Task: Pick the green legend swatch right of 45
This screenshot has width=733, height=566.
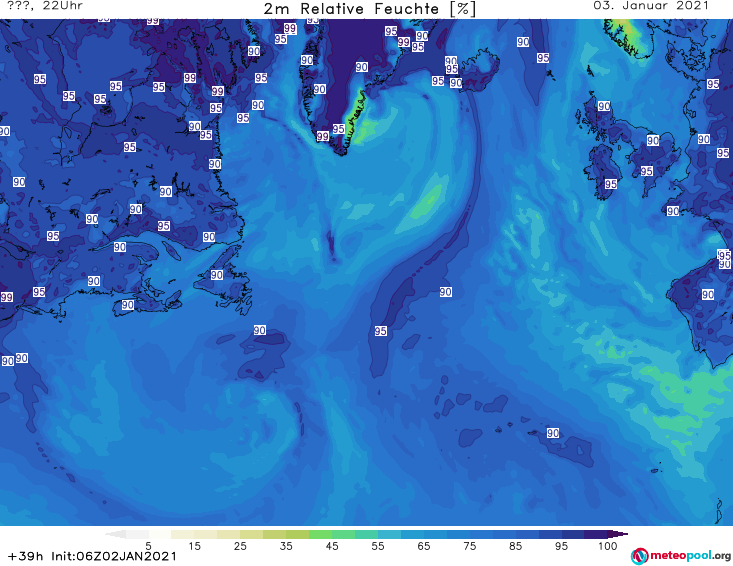Action: pos(343,534)
